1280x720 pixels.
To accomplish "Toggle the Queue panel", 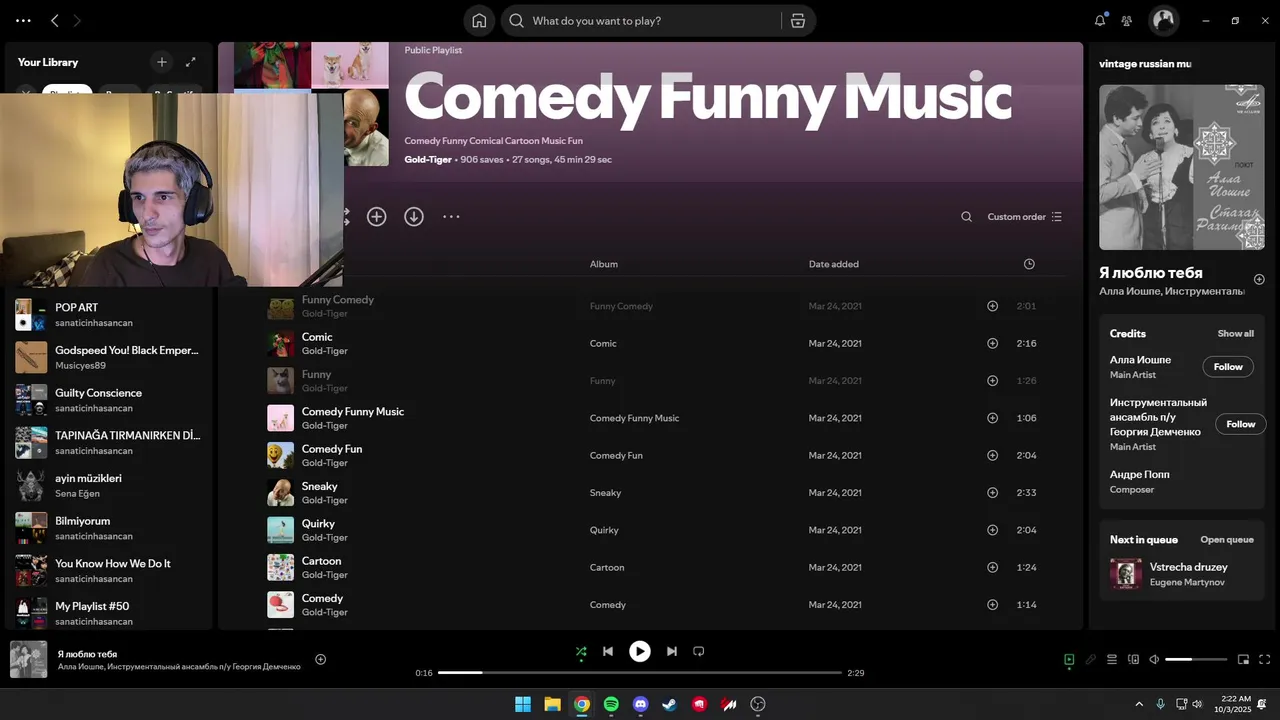I will (x=1112, y=660).
